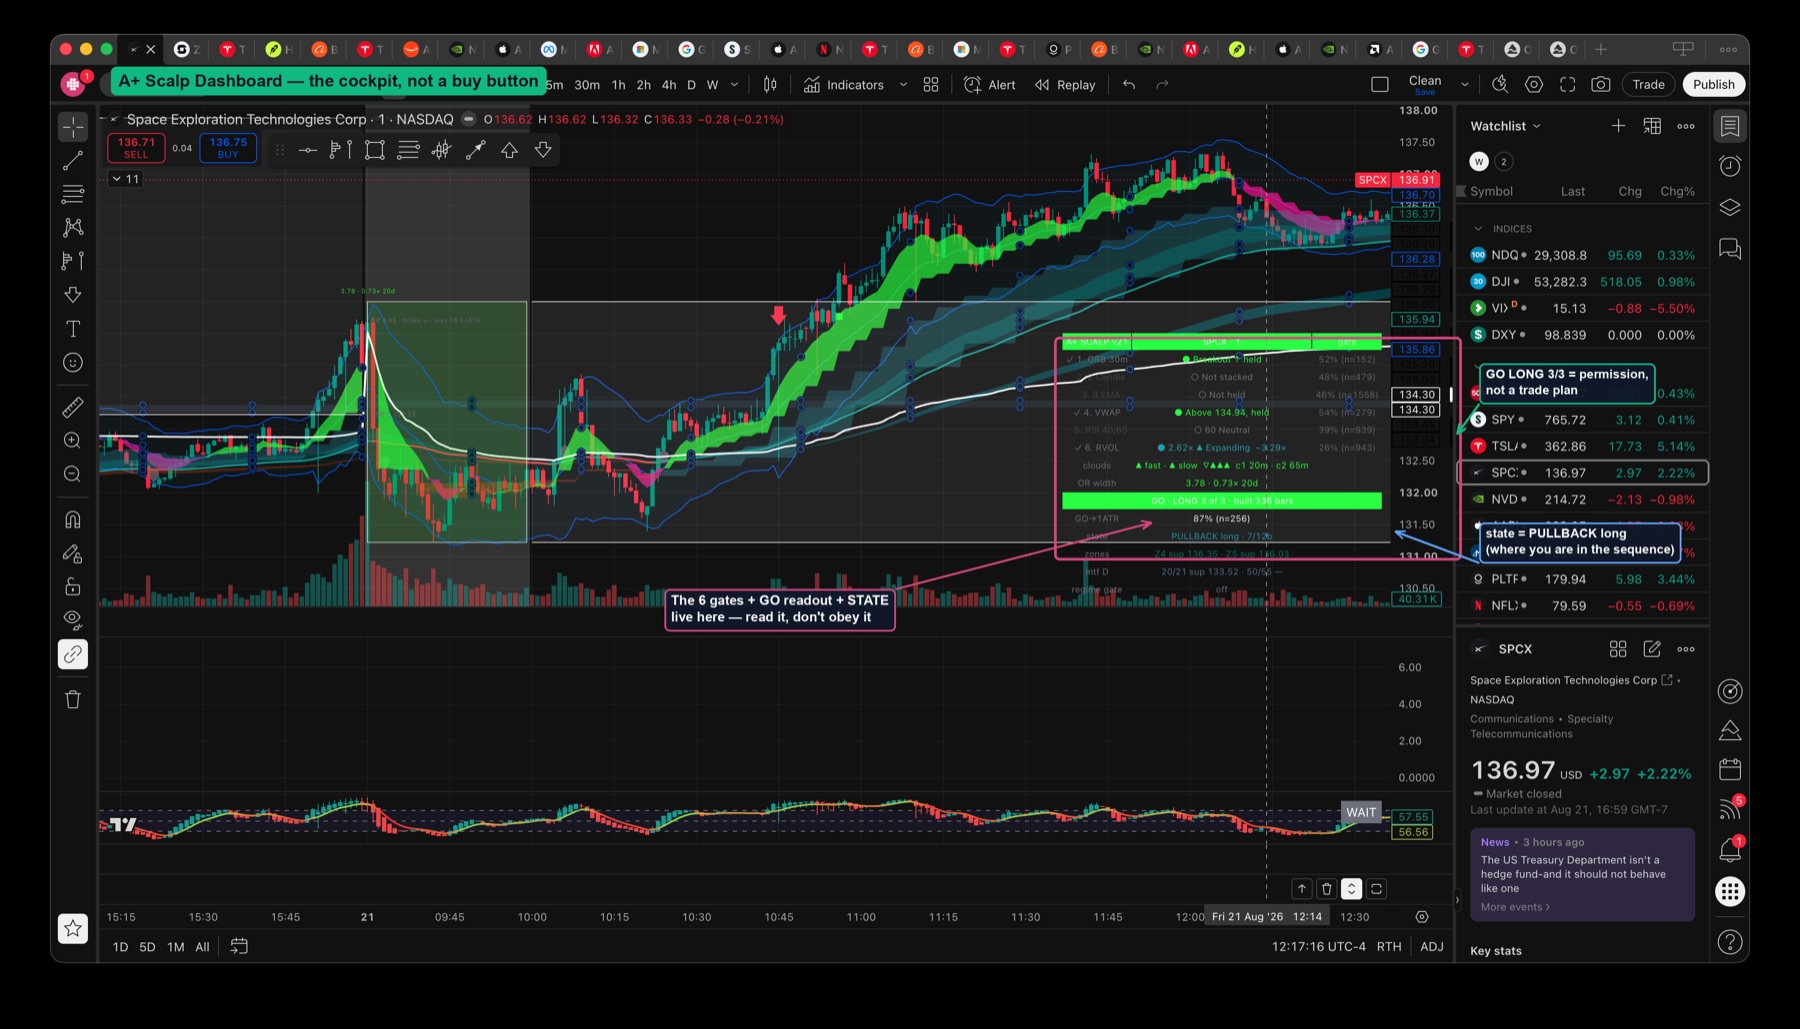Open the object tree layers icon

coord(1730,207)
